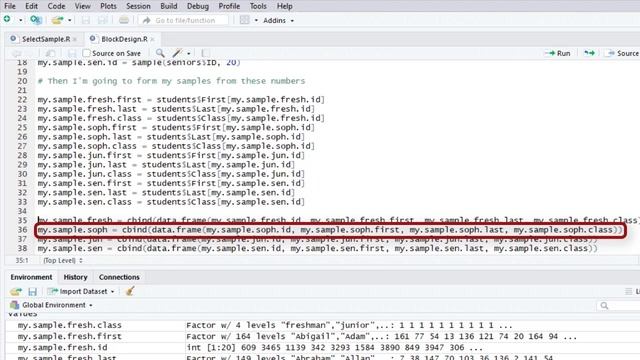The width and height of the screenshot is (640, 360).
Task: Click the my.sample.fresh.first variable row
Action: point(322,336)
